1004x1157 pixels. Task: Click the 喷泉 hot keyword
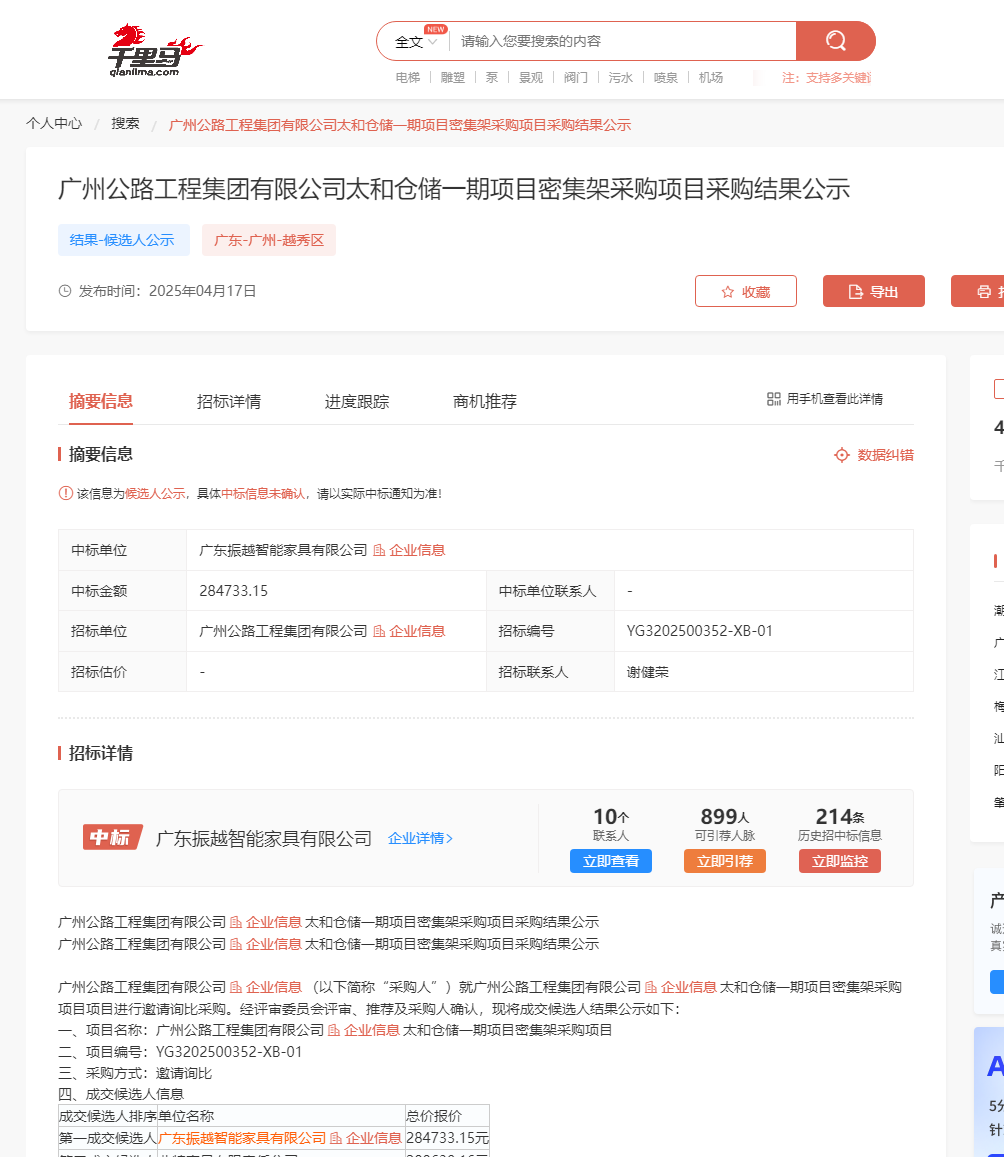tap(666, 77)
